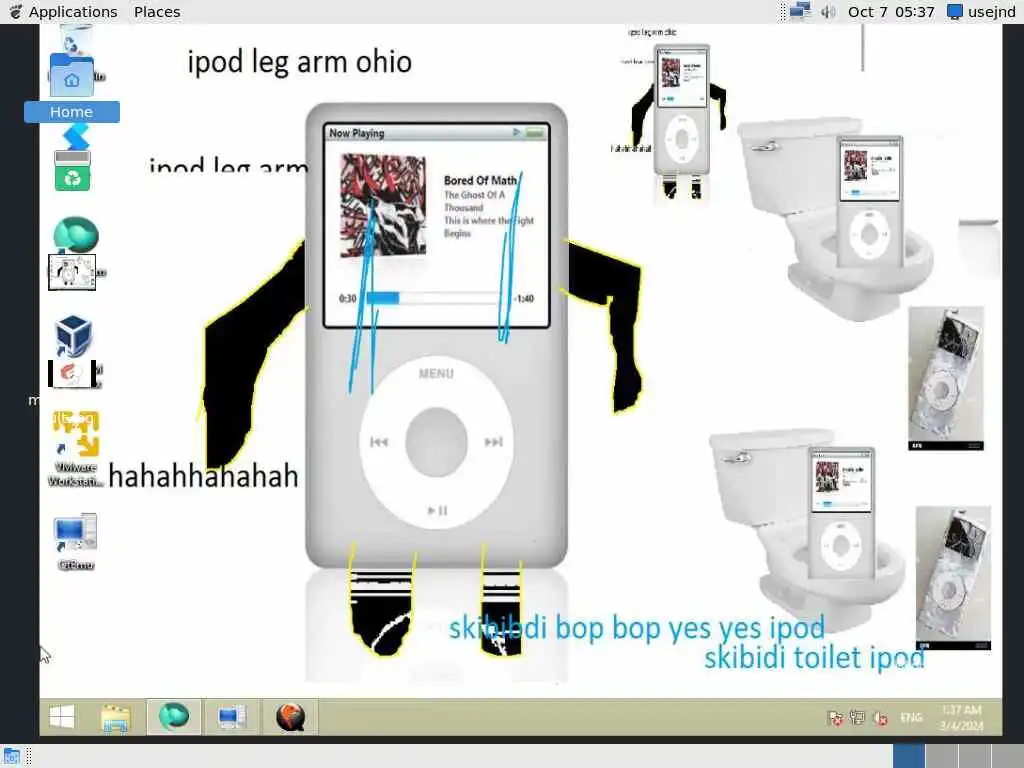Open the usejnd user menu
Image resolution: width=1024 pixels, height=768 pixels.
(982, 12)
